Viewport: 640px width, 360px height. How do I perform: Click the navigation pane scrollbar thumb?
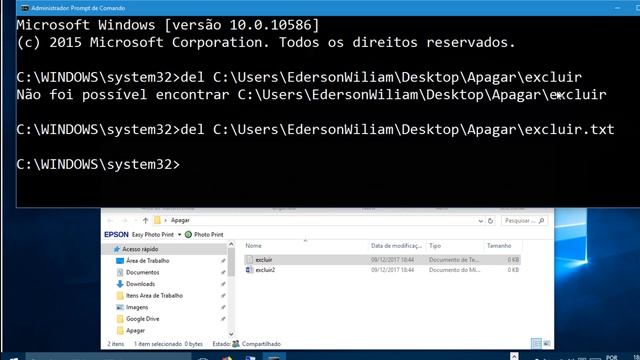[231, 262]
